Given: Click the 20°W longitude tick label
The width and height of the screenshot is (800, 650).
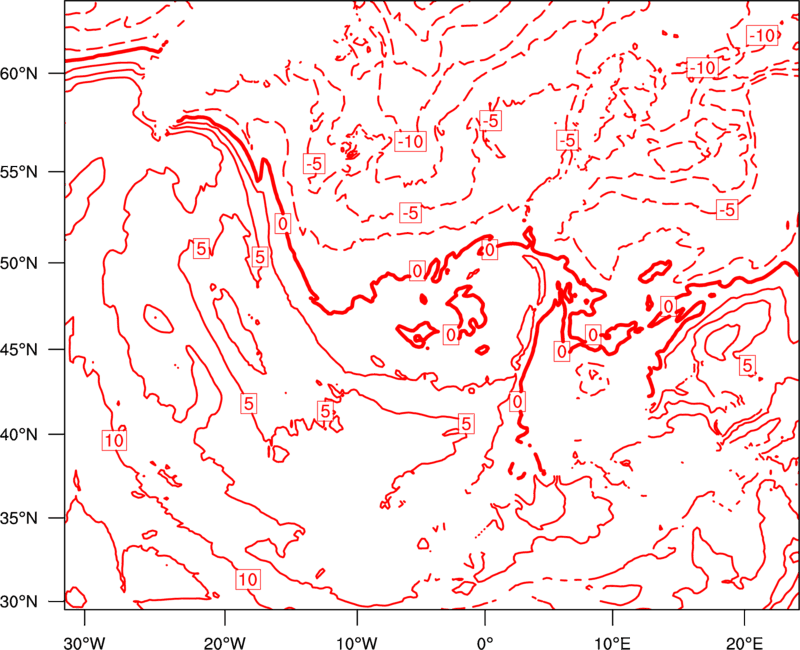Looking at the screenshot, I should (x=225, y=643).
